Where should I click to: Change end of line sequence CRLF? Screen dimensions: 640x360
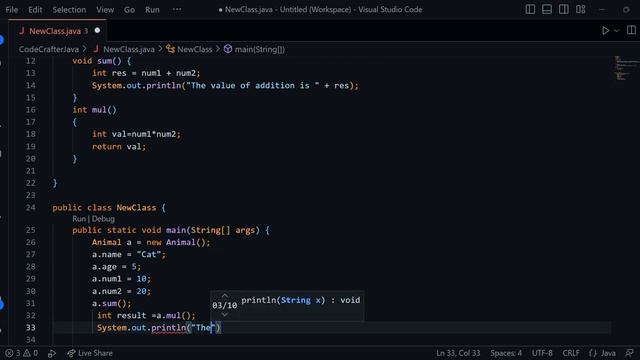[571, 353]
